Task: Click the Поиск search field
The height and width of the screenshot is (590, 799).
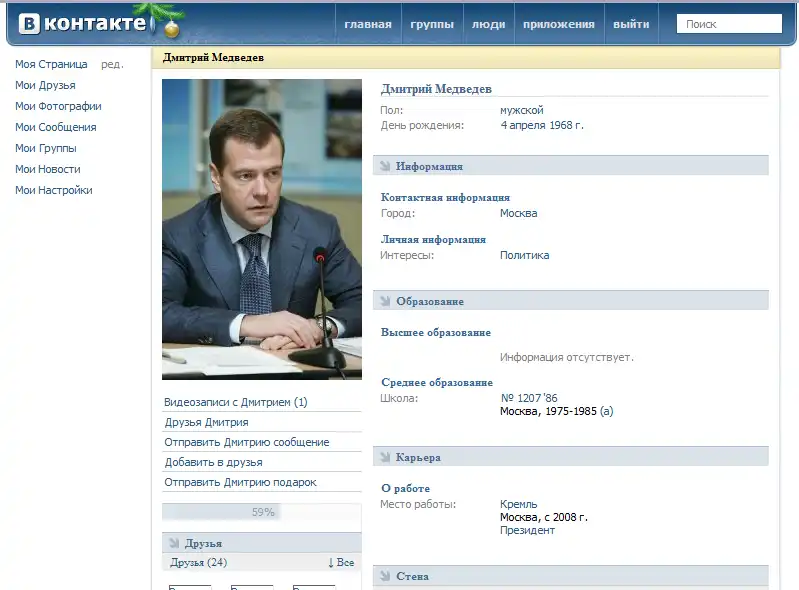Action: point(729,24)
